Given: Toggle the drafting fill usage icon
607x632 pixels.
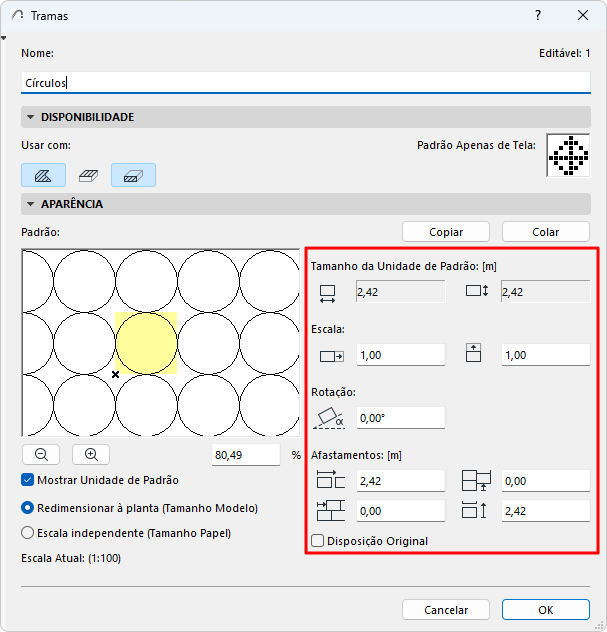Looking at the screenshot, I should (x=44, y=175).
